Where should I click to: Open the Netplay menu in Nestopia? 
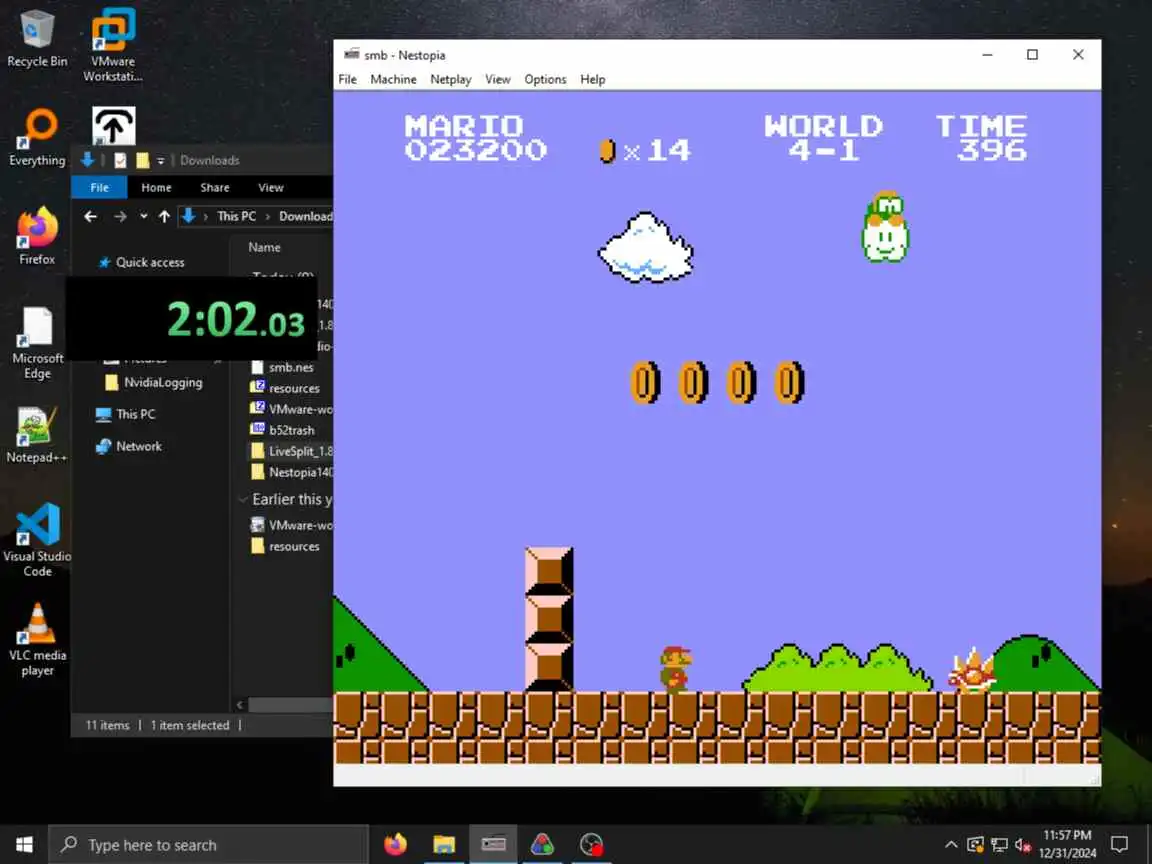pos(450,79)
